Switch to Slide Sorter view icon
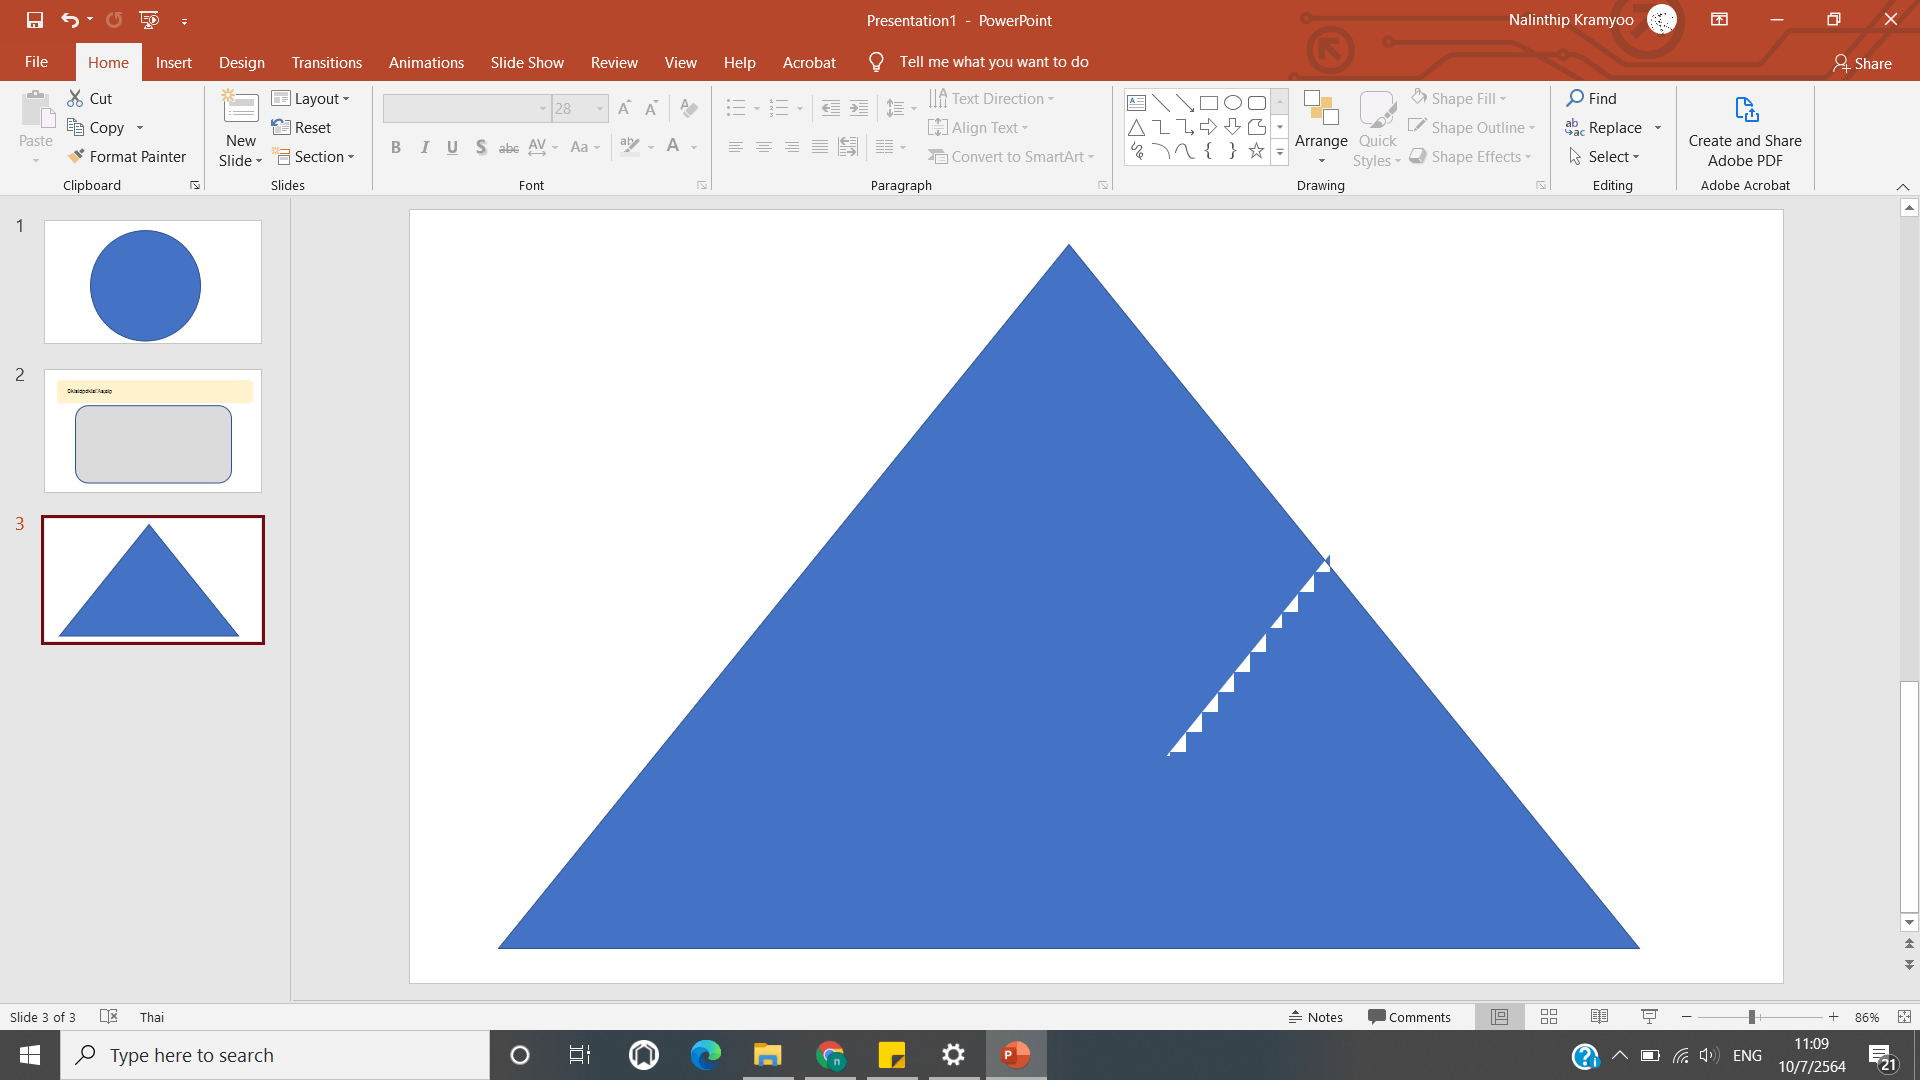The height and width of the screenshot is (1080, 1920). click(1549, 1017)
